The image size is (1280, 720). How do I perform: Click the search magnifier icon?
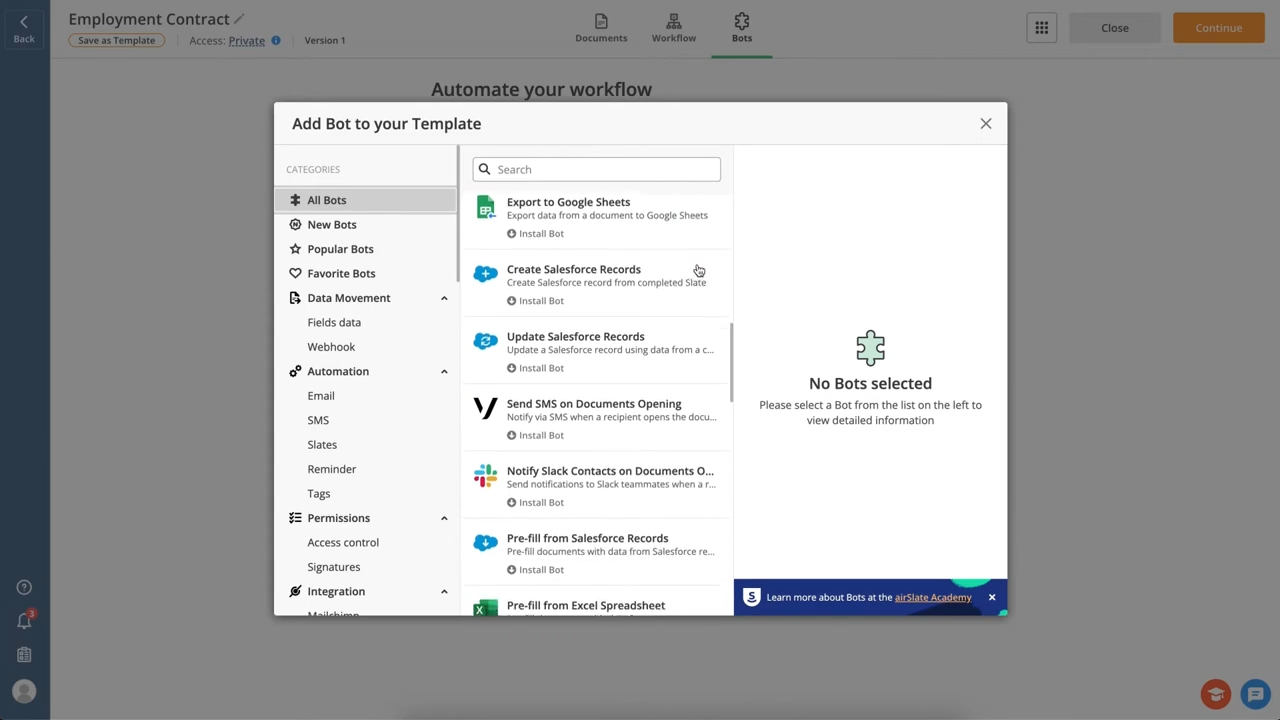point(485,169)
